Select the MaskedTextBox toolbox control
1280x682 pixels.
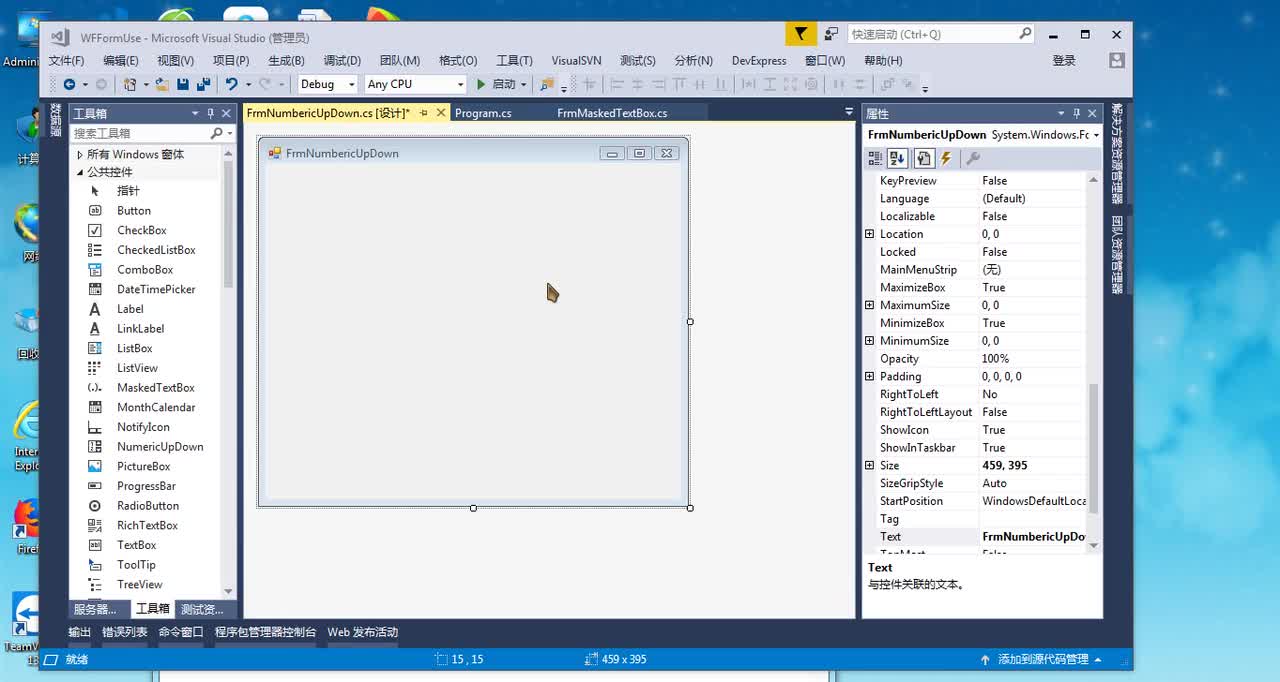coord(155,388)
